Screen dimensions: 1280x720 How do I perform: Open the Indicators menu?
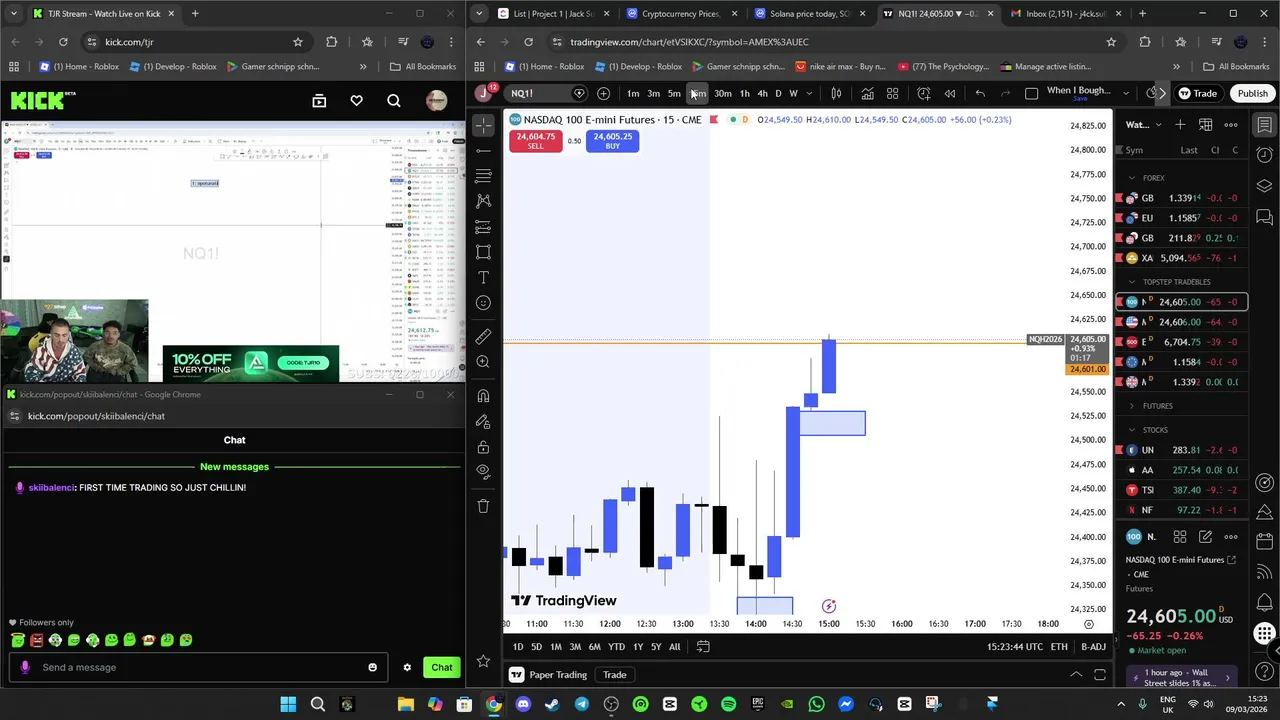click(x=867, y=94)
